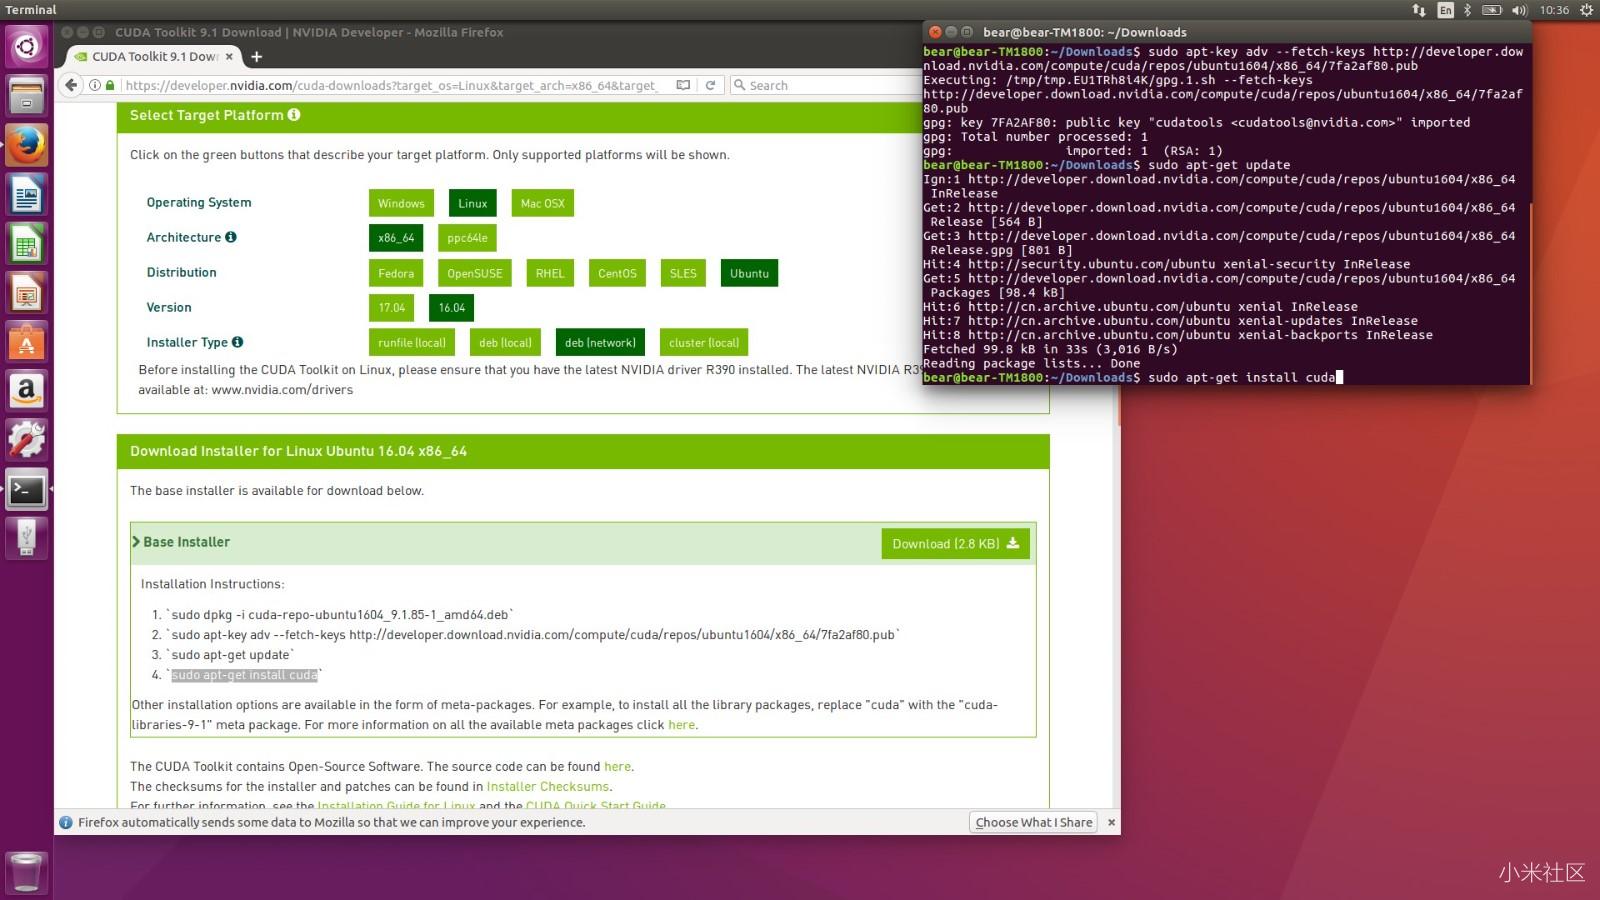The width and height of the screenshot is (1600, 900).
Task: Choose RHEL distribution
Action: pos(550,273)
